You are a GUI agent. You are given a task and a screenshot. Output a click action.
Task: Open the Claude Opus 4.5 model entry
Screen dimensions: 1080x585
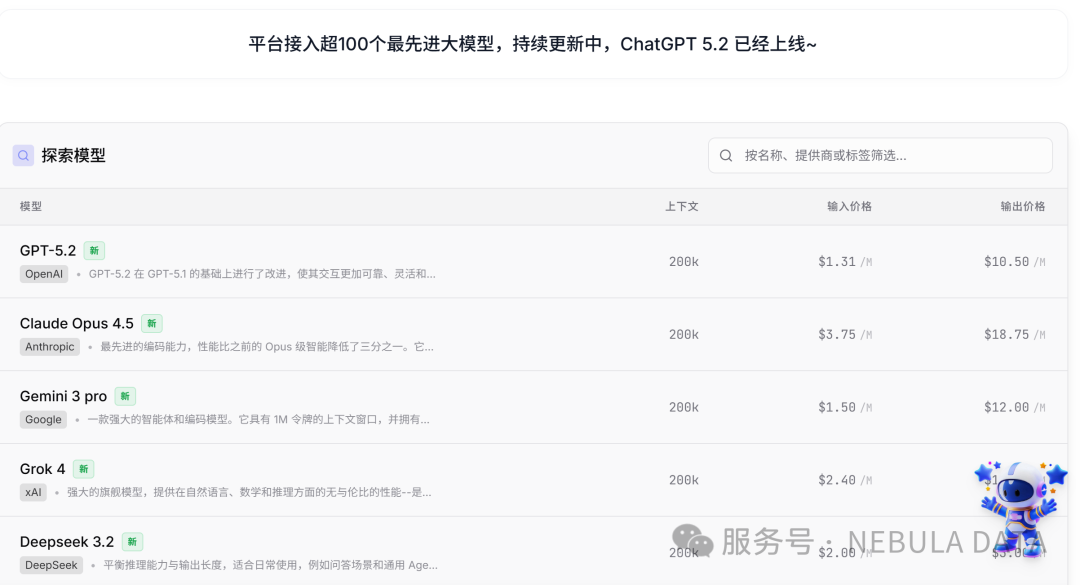click(x=534, y=334)
